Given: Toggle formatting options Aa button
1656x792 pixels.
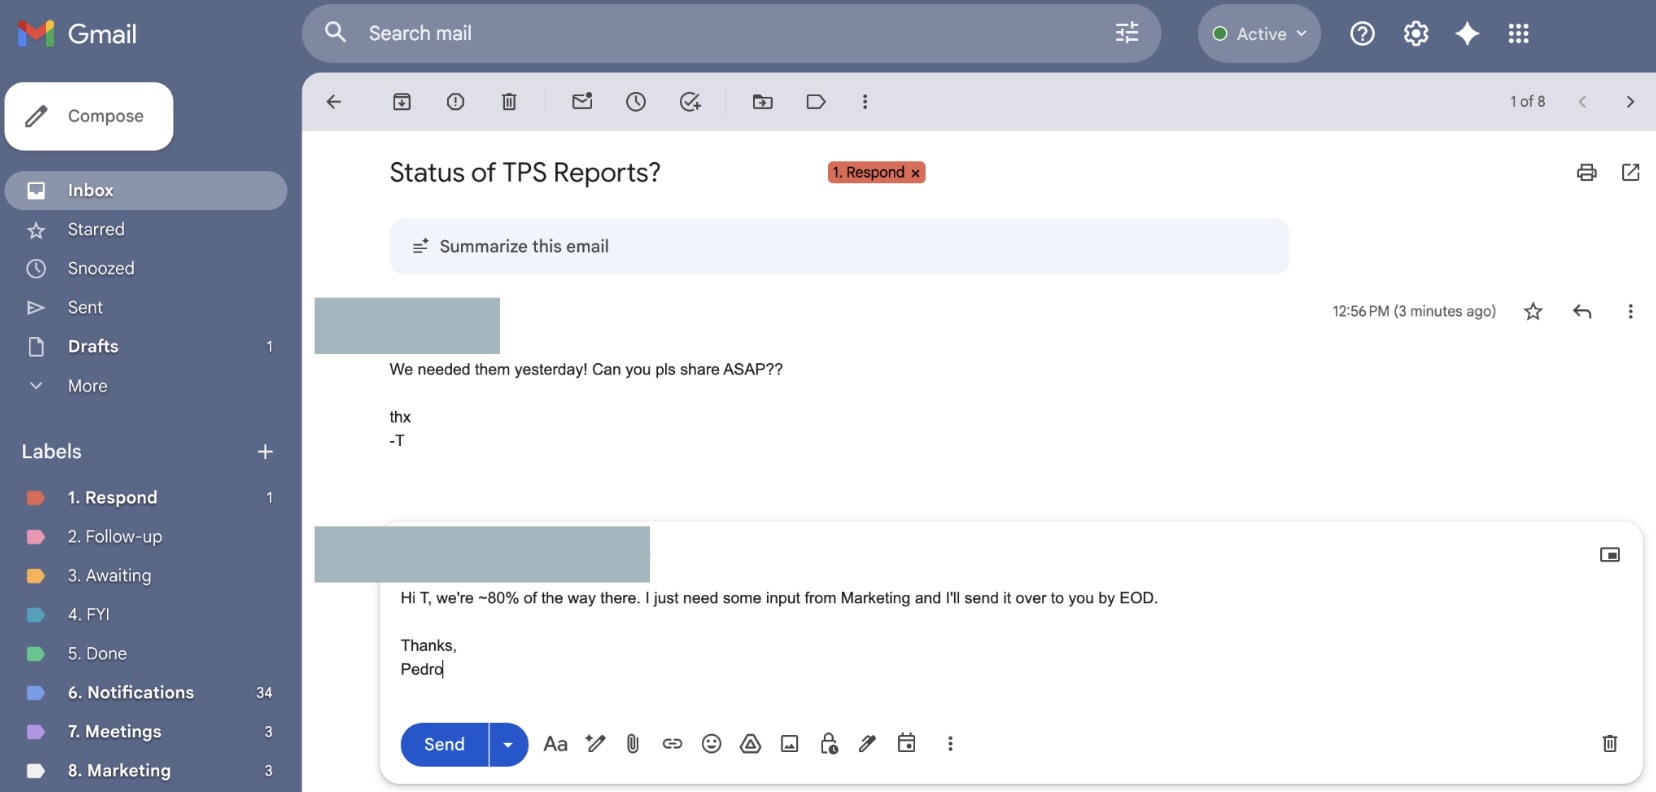Looking at the screenshot, I should tap(555, 744).
